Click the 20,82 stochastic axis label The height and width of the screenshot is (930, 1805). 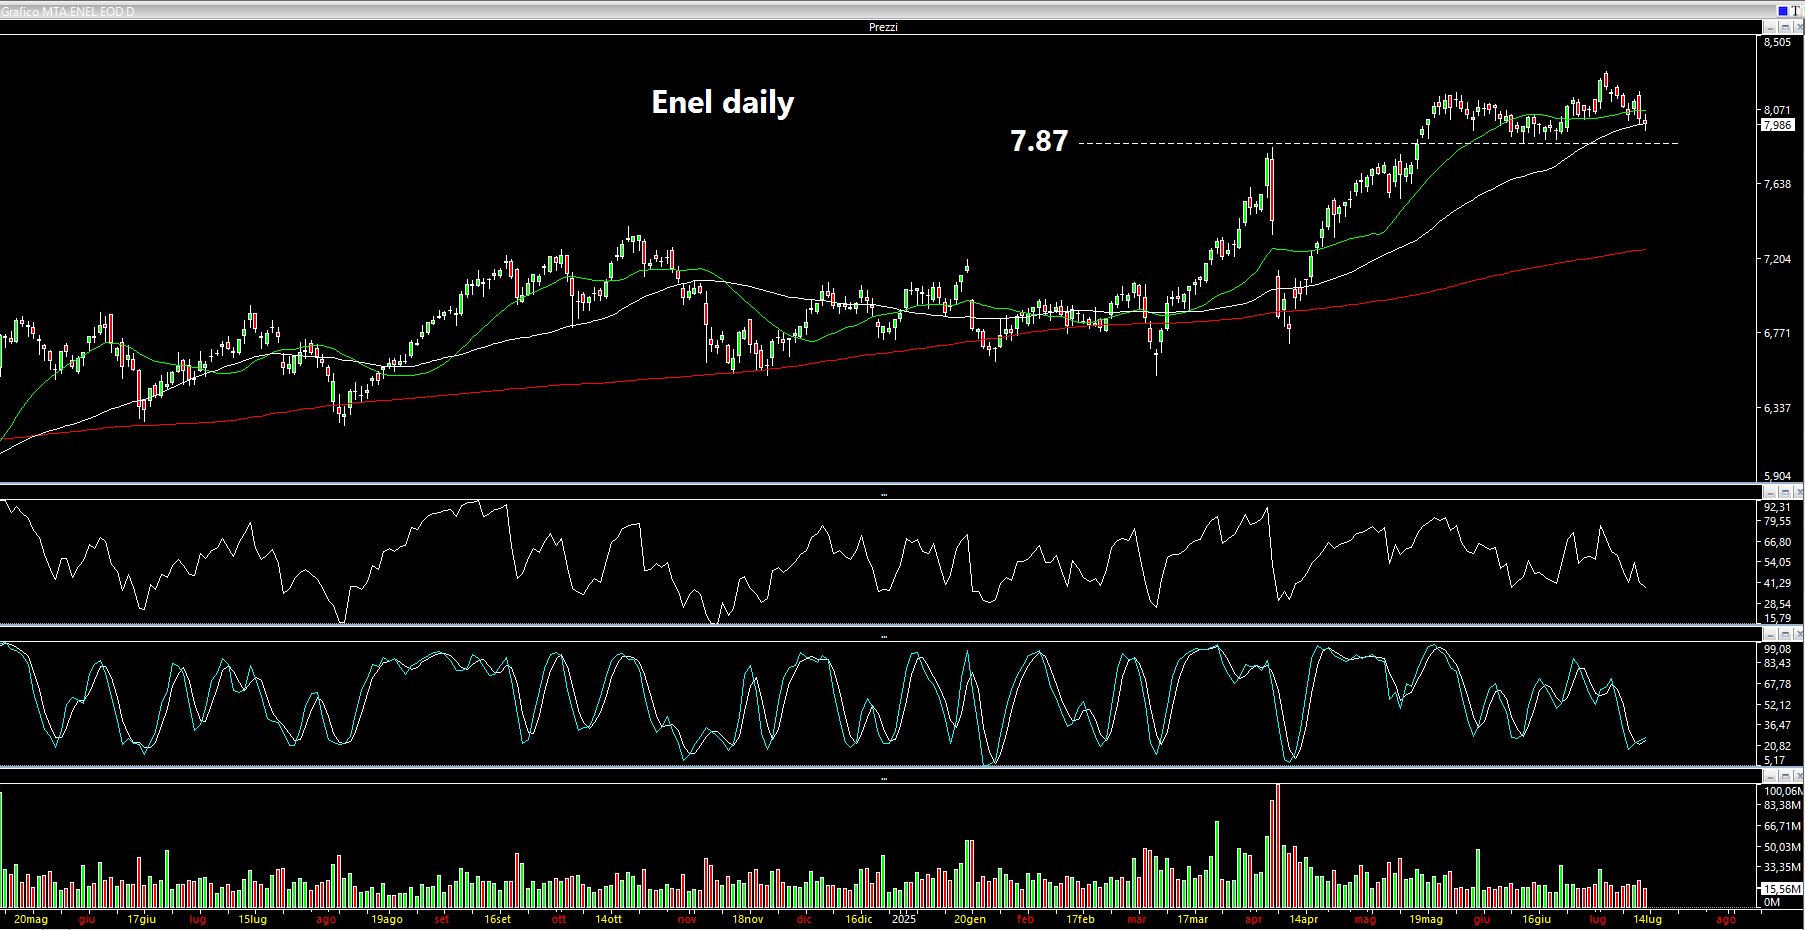(x=1777, y=746)
